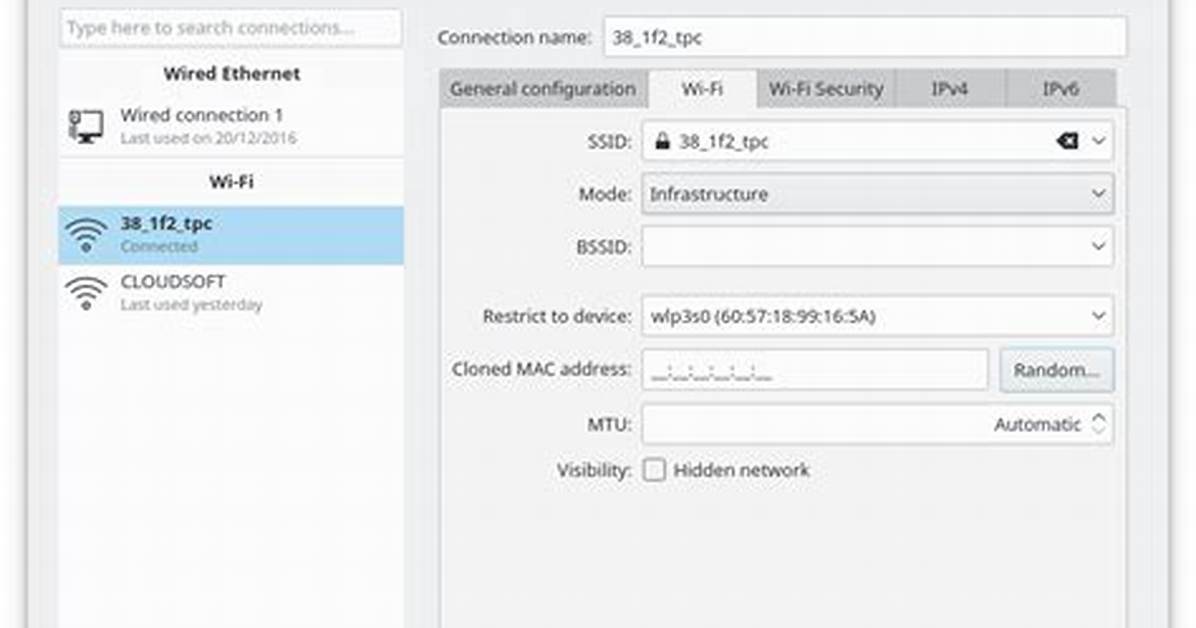Click the wired Ethernet computer icon
The image size is (1196, 628).
coord(85,126)
